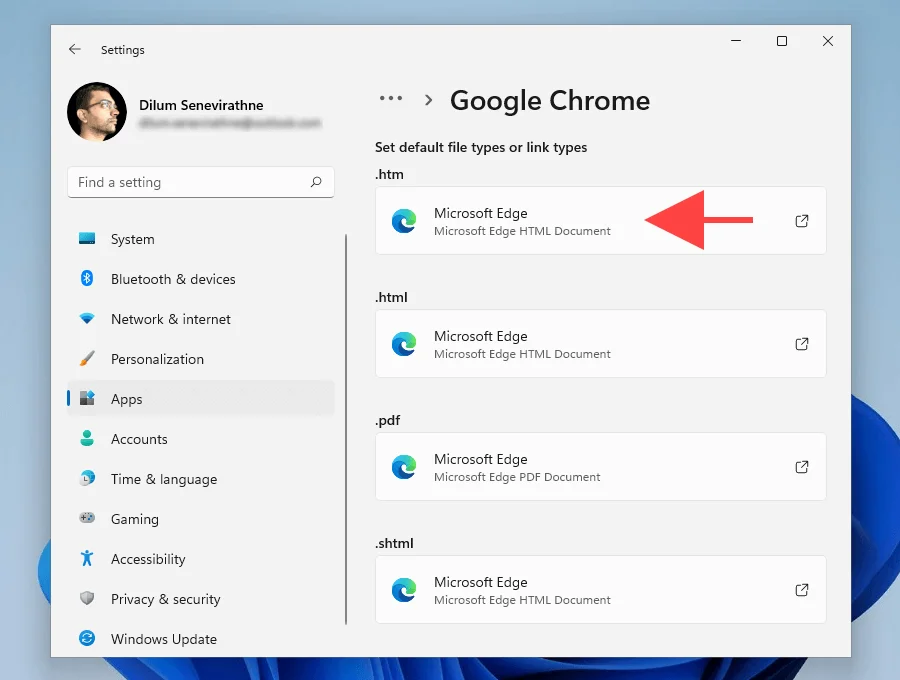
Task: Minimize the Settings window
Action: coord(736,41)
